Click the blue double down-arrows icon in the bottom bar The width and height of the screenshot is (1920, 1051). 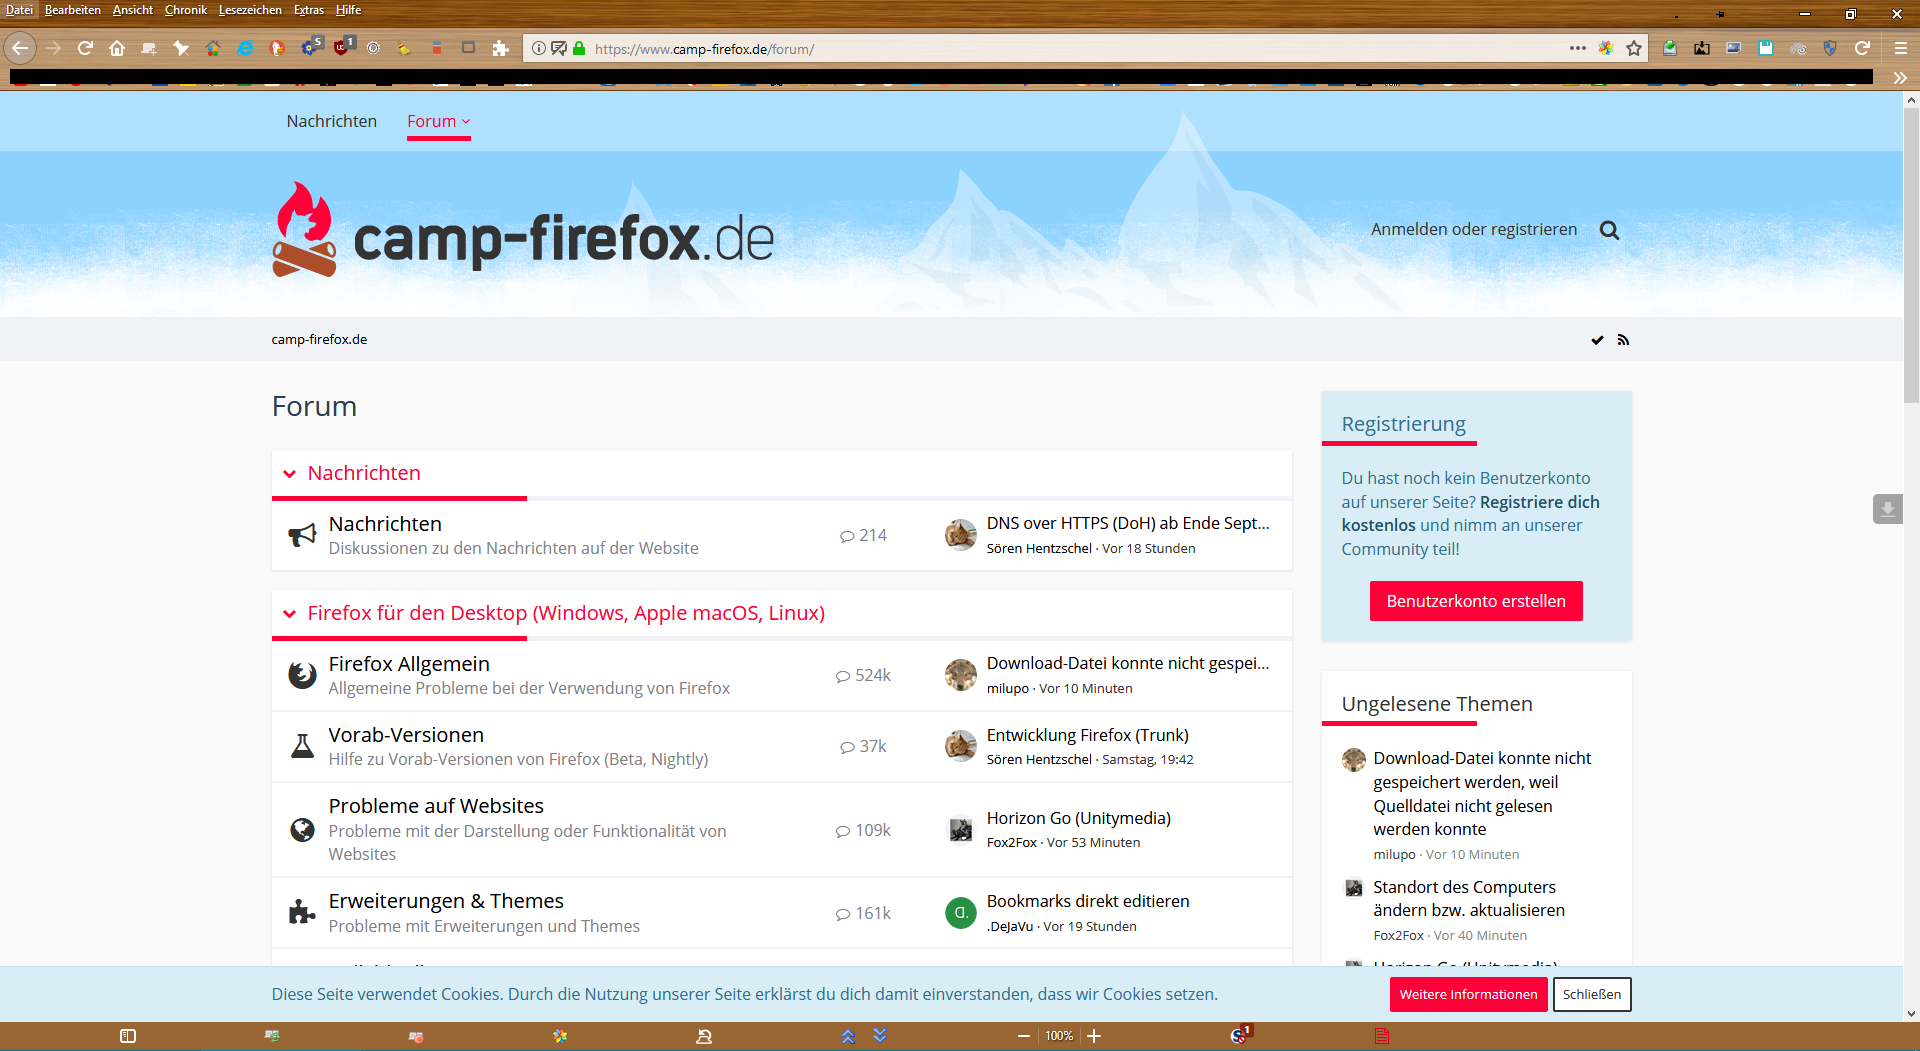click(x=880, y=1035)
